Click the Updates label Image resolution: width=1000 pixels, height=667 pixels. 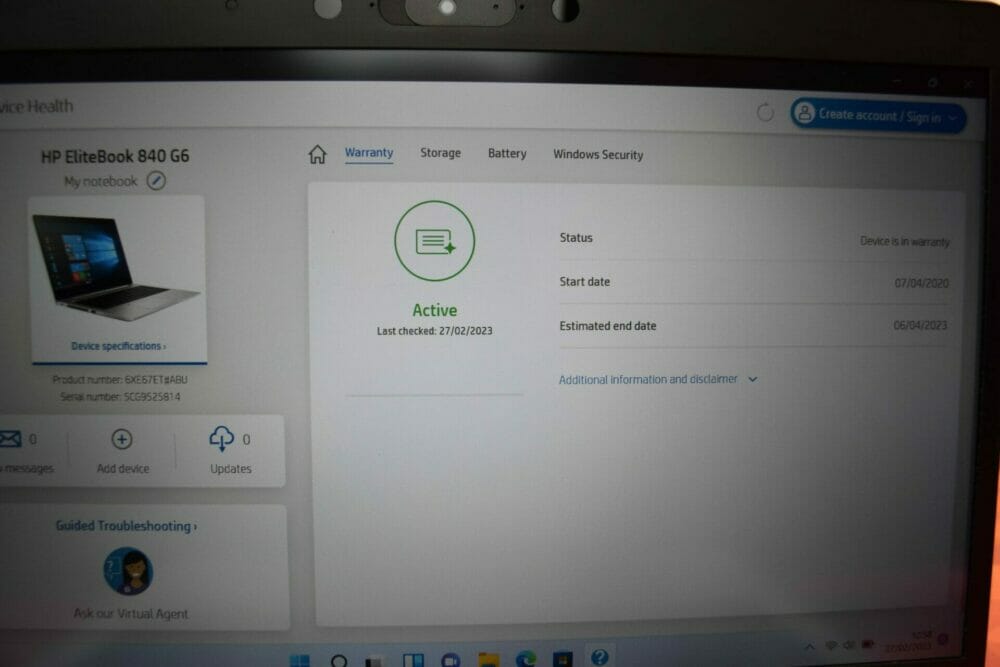click(x=231, y=469)
